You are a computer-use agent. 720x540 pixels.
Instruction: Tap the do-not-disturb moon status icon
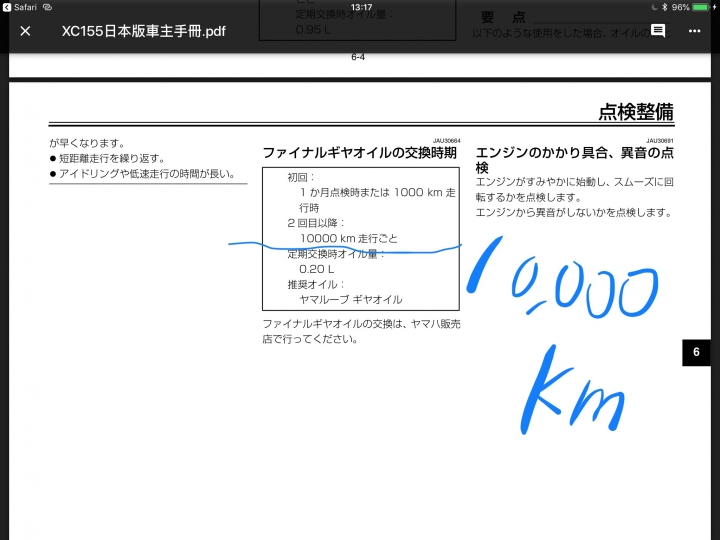[x=654, y=7]
